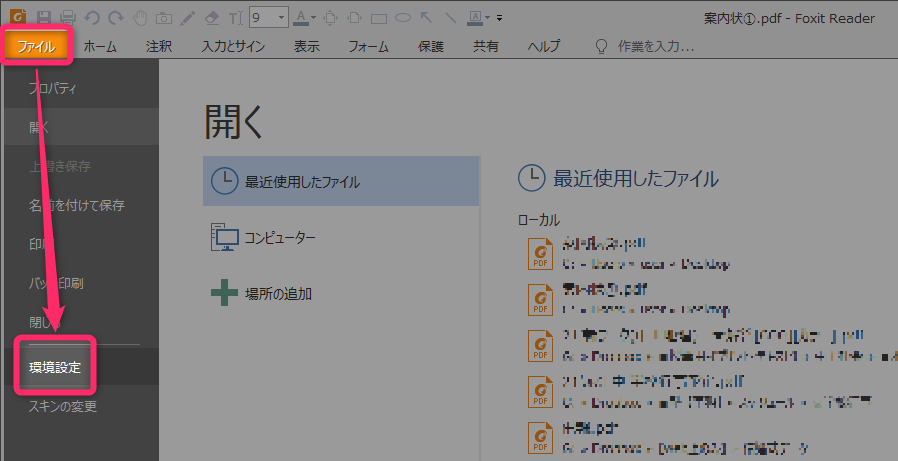Pick the Oval shape tool
Screen dimensions: 898x461
pyautogui.click(x=403, y=18)
